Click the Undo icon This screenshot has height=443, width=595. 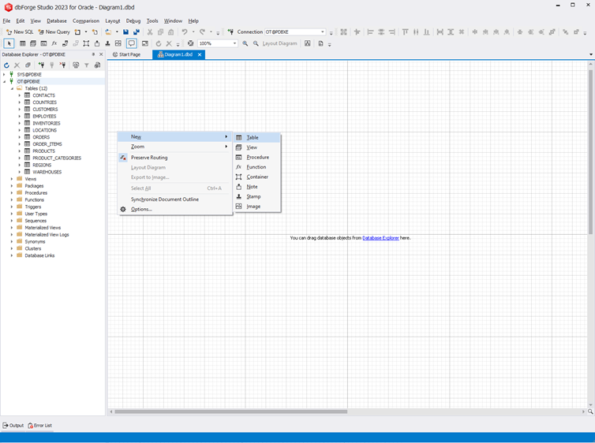[184, 32]
